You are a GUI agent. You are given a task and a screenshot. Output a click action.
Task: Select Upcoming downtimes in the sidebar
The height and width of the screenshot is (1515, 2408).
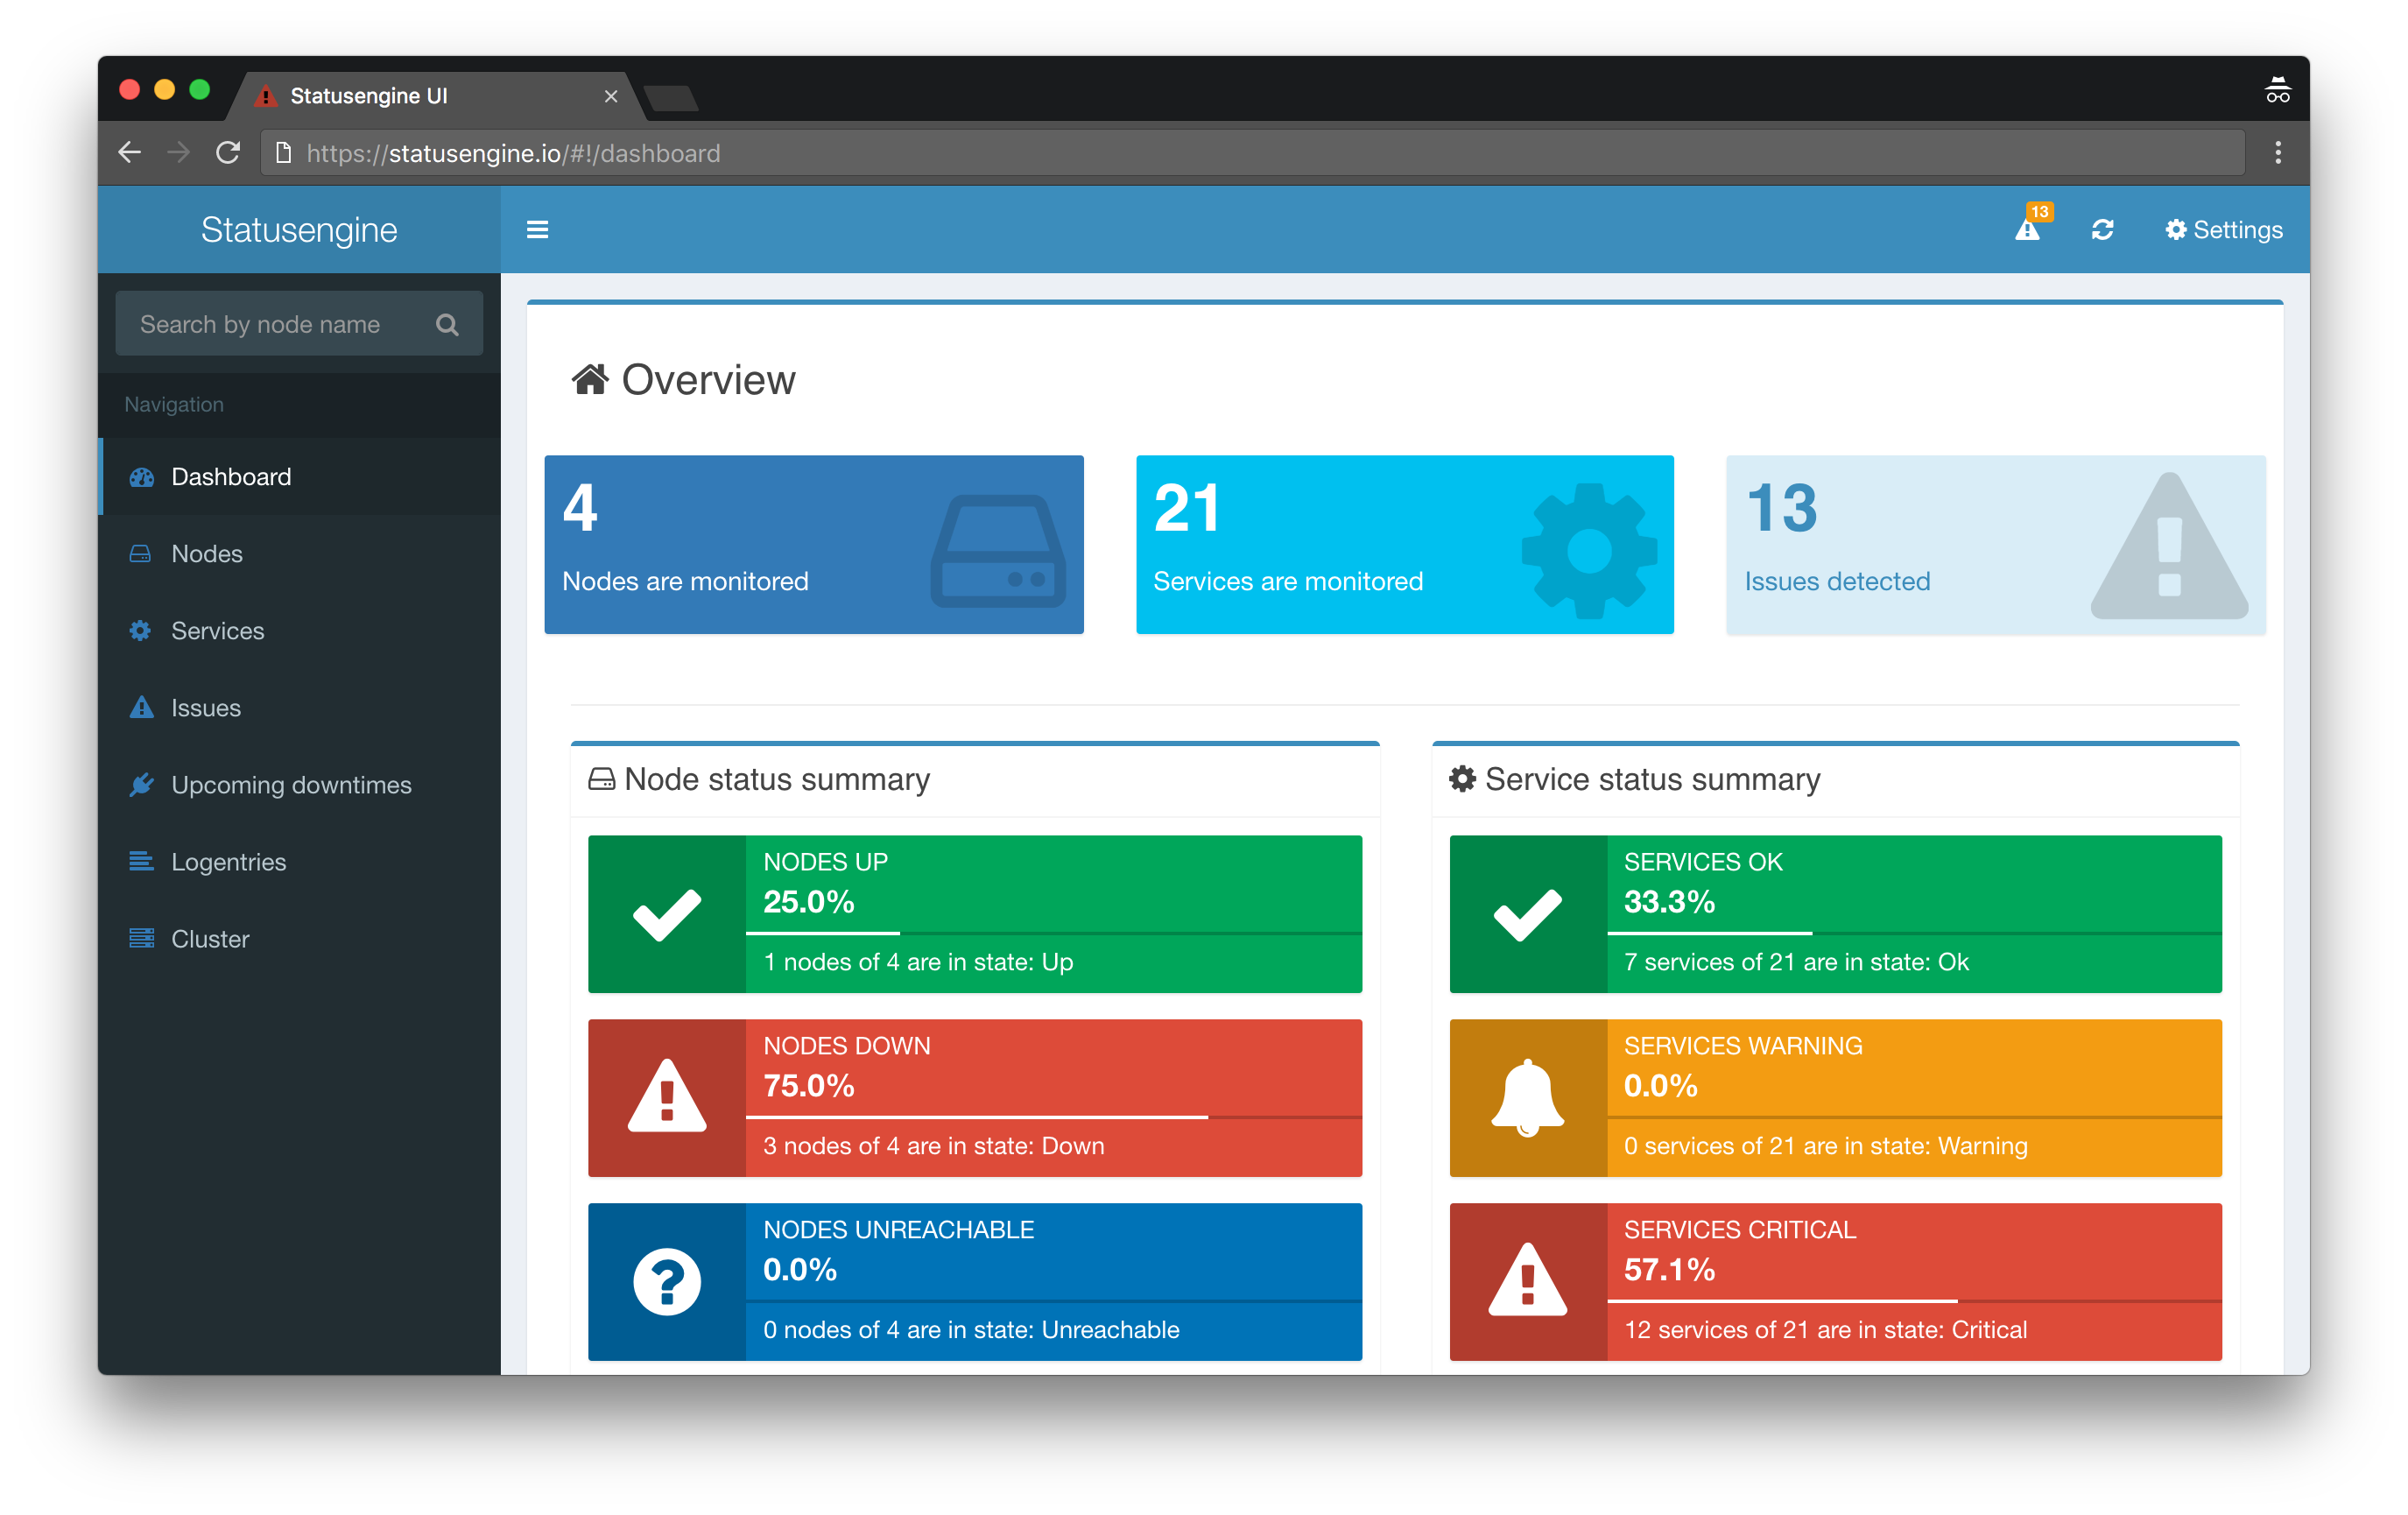(300, 785)
